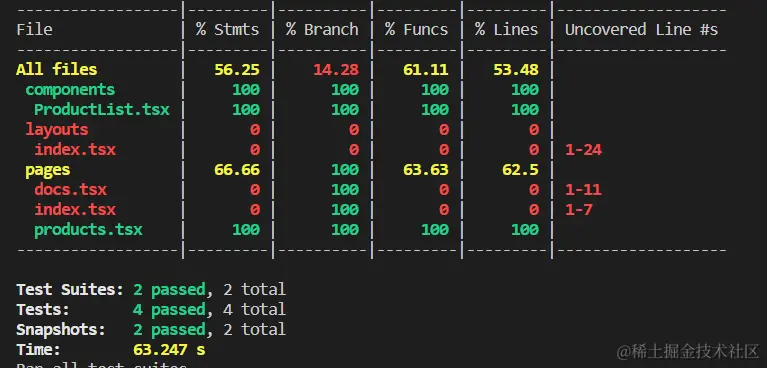Click the "% Lines" column header
This screenshot has width=767, height=368.
(506, 30)
